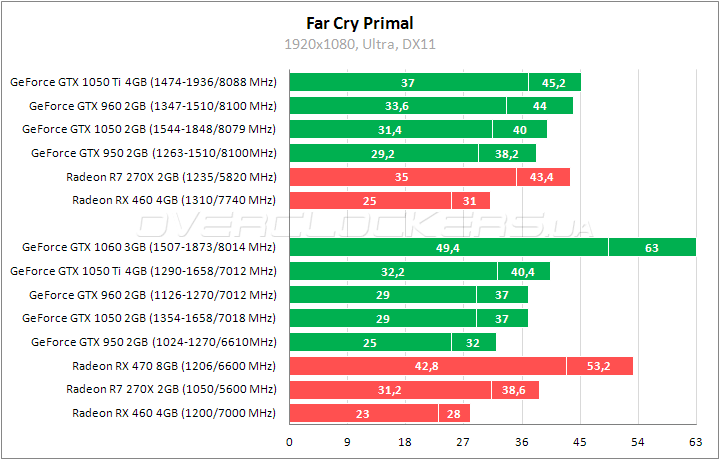Screen dimensions: 720x460
Task: Click the GTX 1050 Ti (1290-1658/7012 MHz) label
Action: pyautogui.click(x=142, y=271)
